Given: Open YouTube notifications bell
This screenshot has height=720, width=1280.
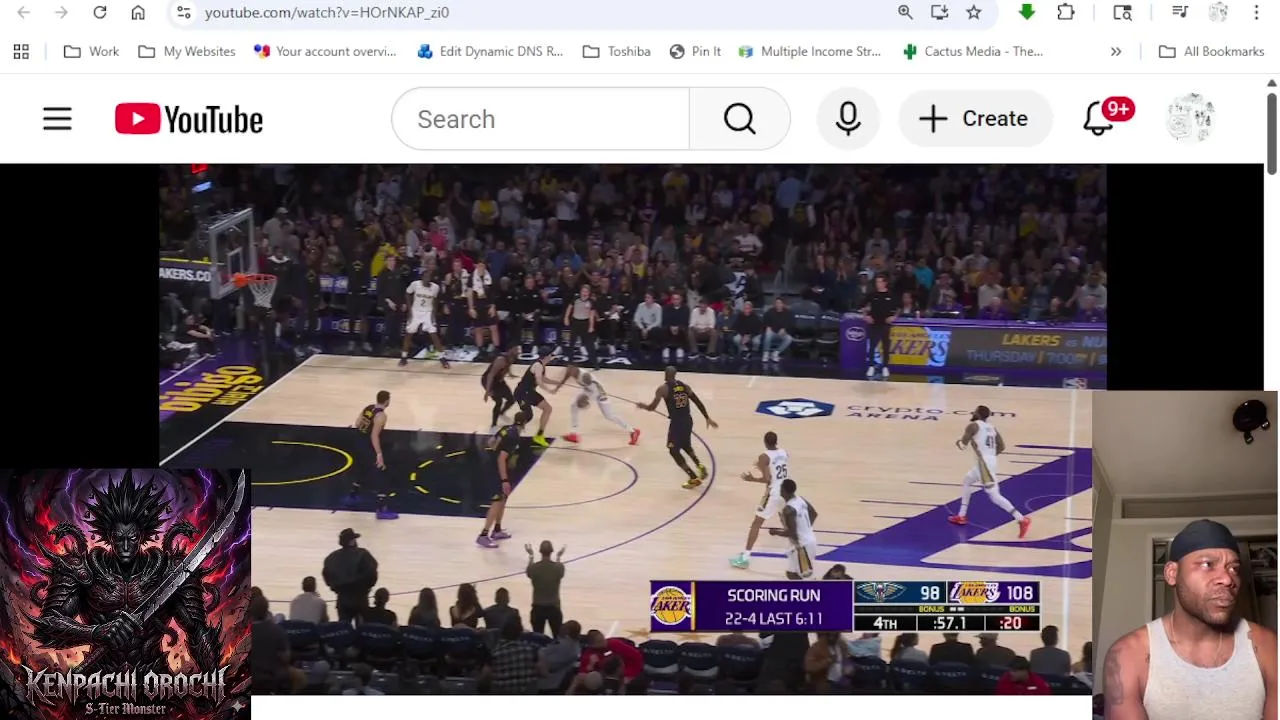Looking at the screenshot, I should [x=1100, y=119].
